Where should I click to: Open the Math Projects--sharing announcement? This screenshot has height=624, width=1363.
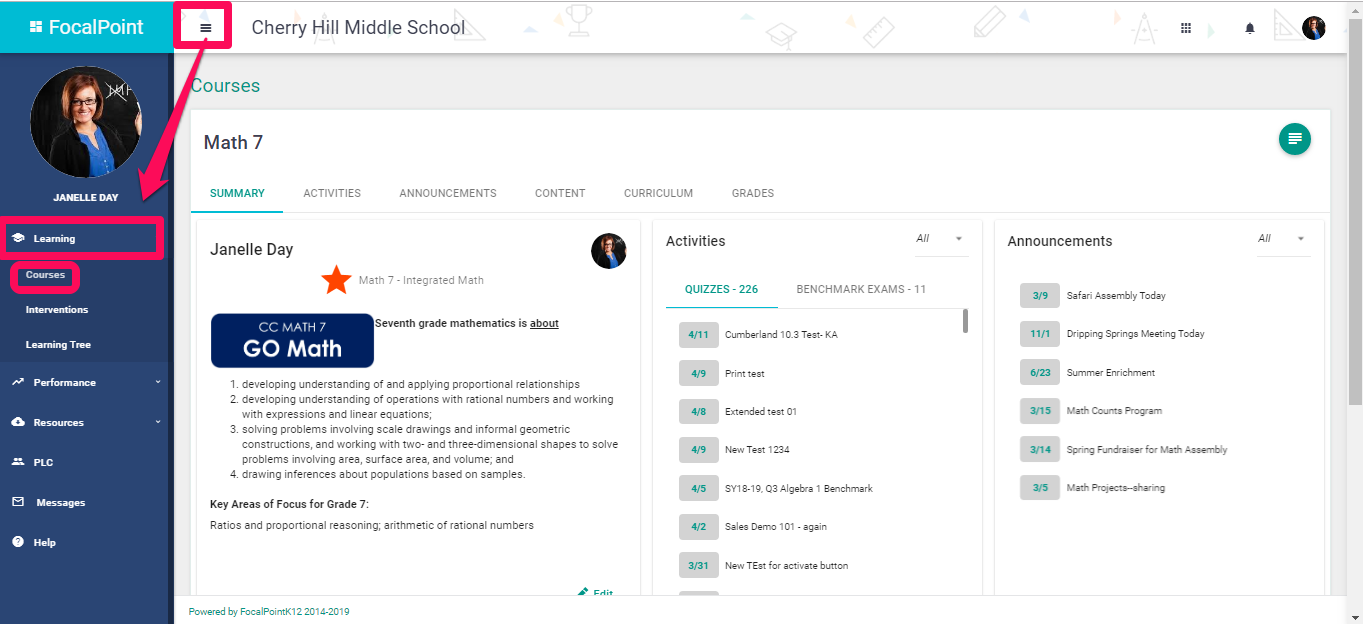(x=1116, y=488)
